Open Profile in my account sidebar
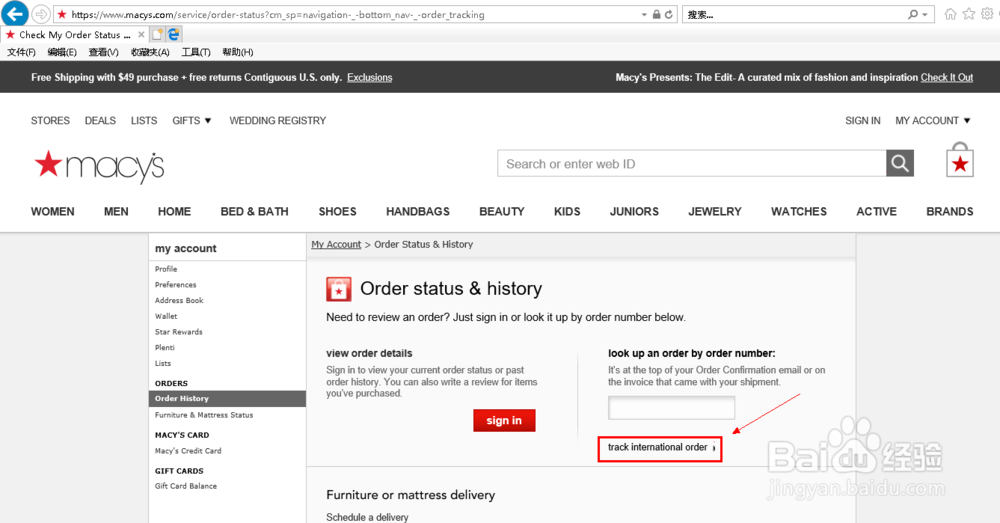 166,269
